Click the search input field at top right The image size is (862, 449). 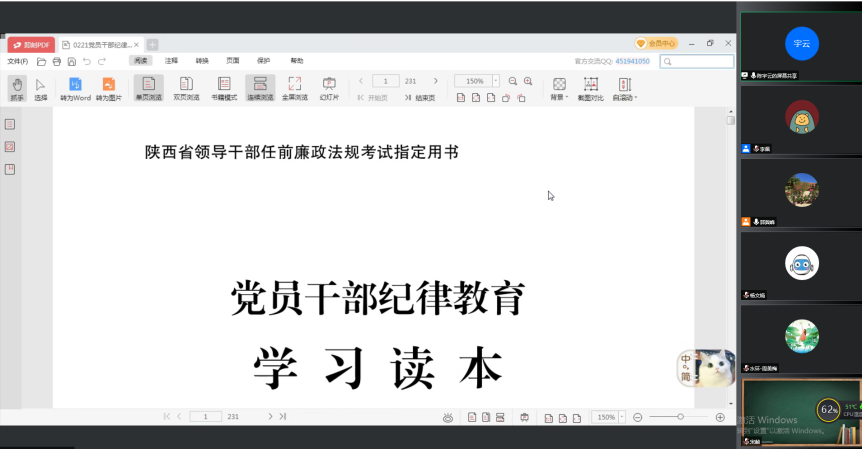[701, 61]
